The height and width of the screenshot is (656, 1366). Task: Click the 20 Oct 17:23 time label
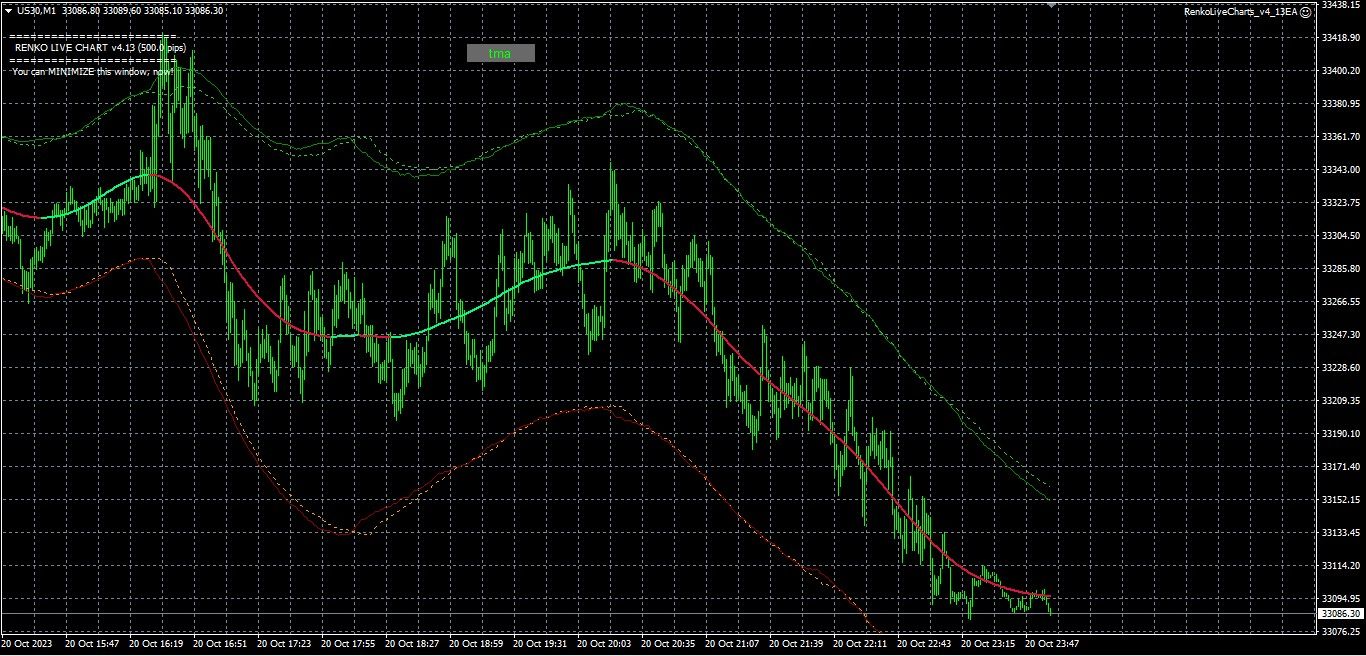tap(284, 645)
